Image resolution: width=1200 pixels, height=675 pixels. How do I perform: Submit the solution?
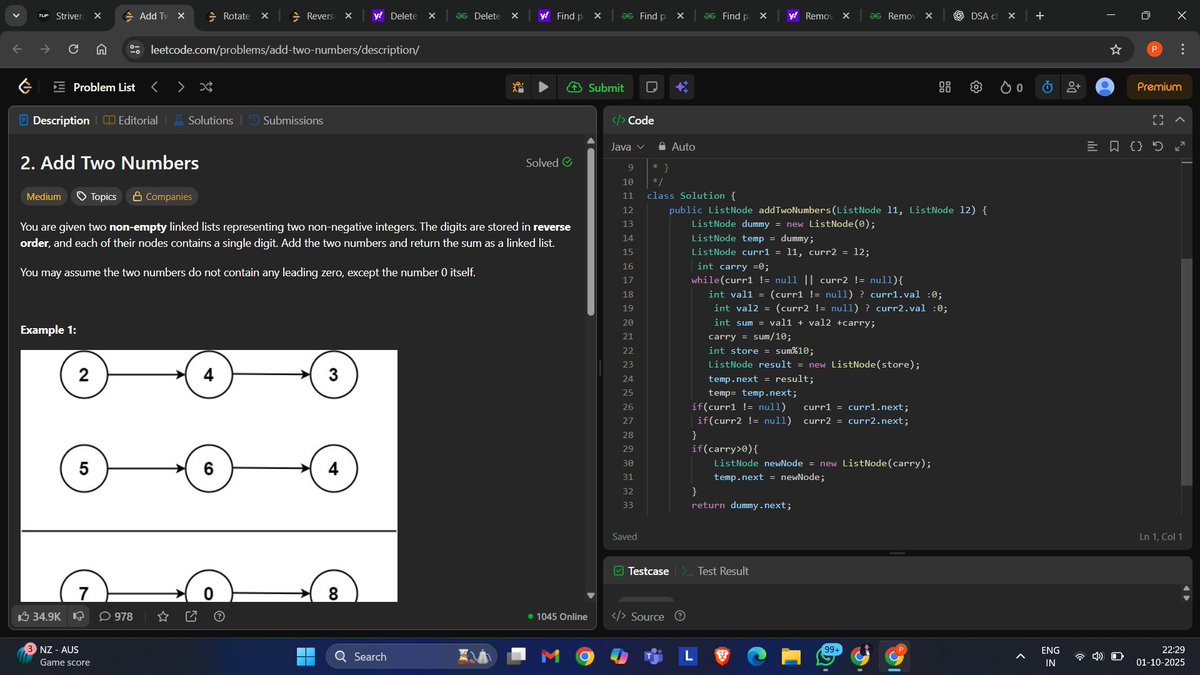point(595,87)
